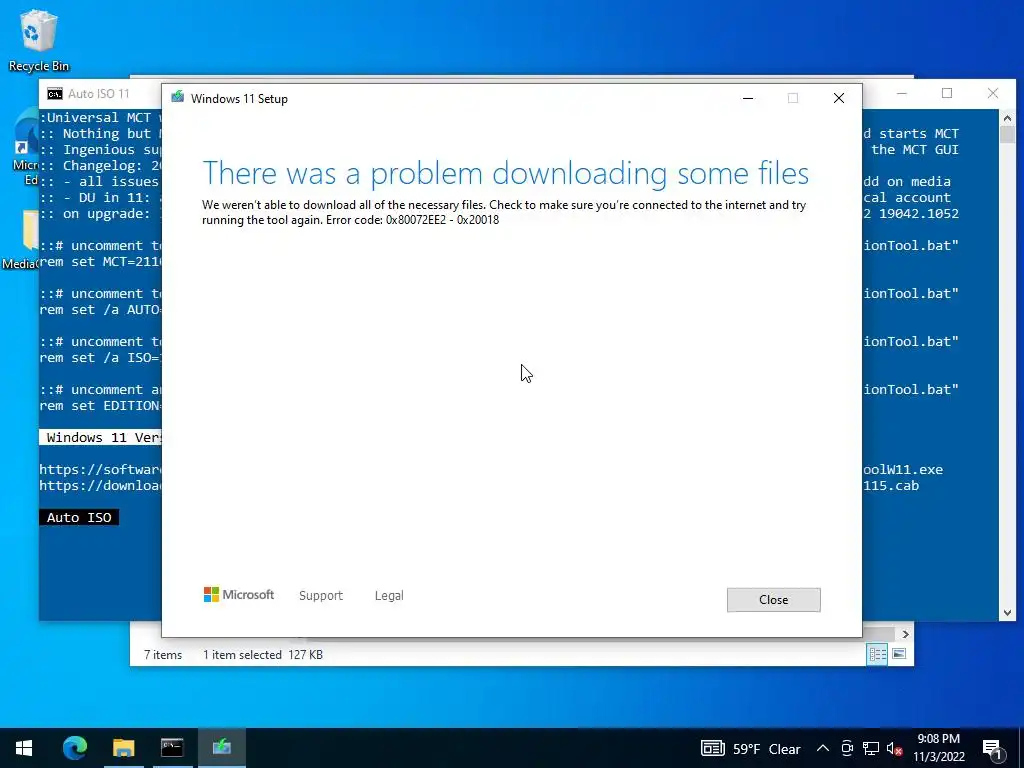Viewport: 1024px width, 768px height.
Task: Click the Close button in Windows 11 Setup
Action: point(773,600)
